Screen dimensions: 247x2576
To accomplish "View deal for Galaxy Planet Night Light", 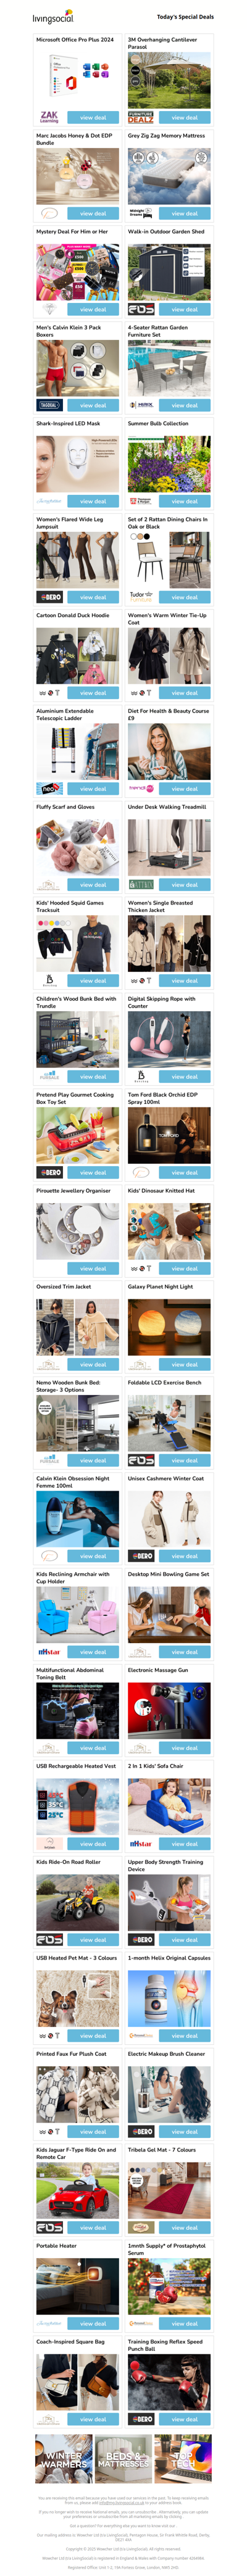I will 184,1364.
